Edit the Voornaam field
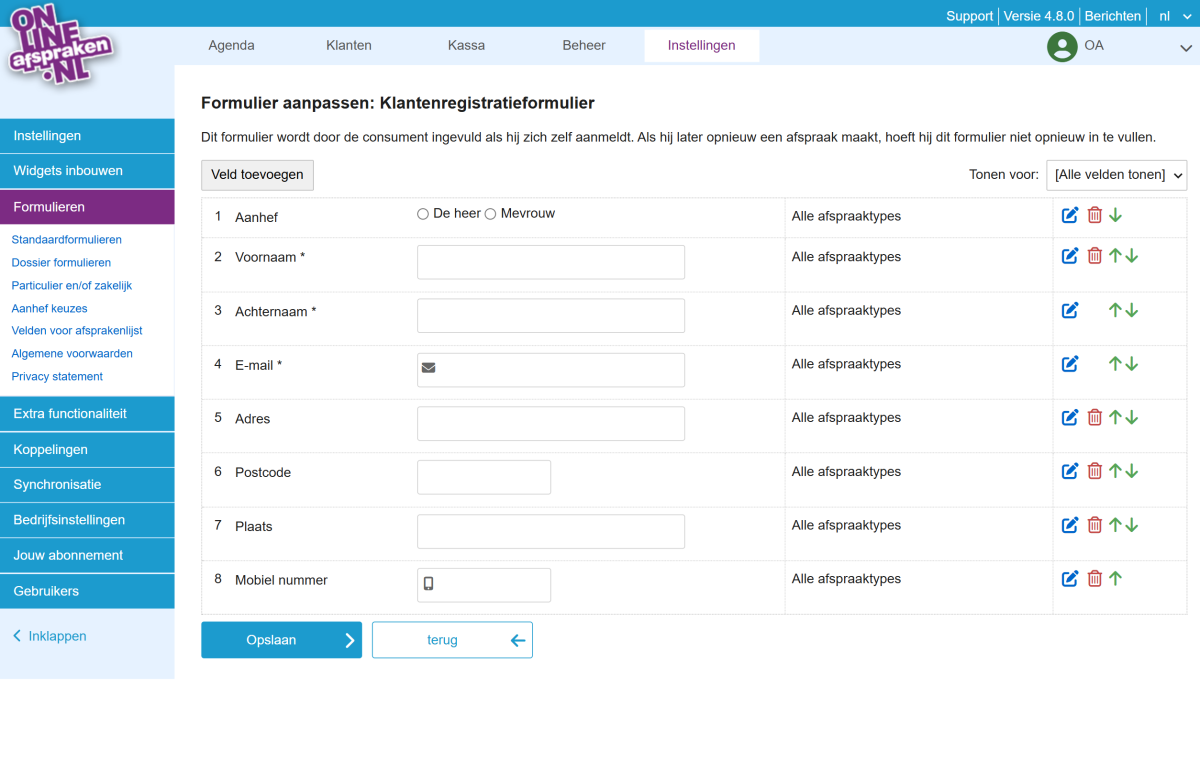The width and height of the screenshot is (1200, 776). [x=1070, y=256]
